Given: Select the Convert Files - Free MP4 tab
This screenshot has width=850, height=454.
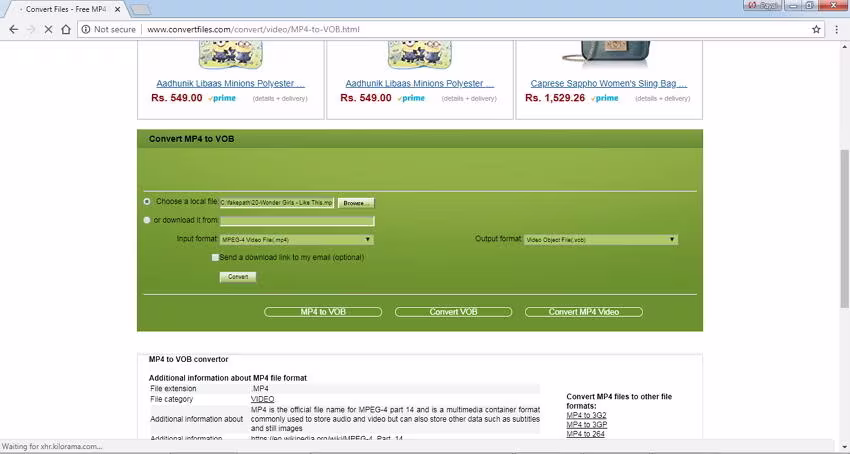Looking at the screenshot, I should click(x=65, y=9).
